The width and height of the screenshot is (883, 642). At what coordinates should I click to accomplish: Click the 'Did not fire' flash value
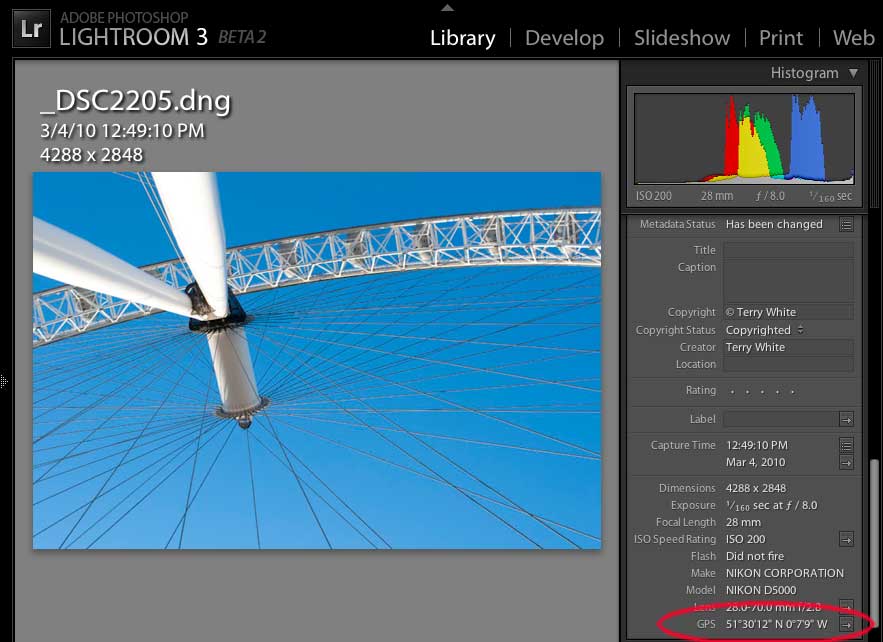pyautogui.click(x=755, y=556)
